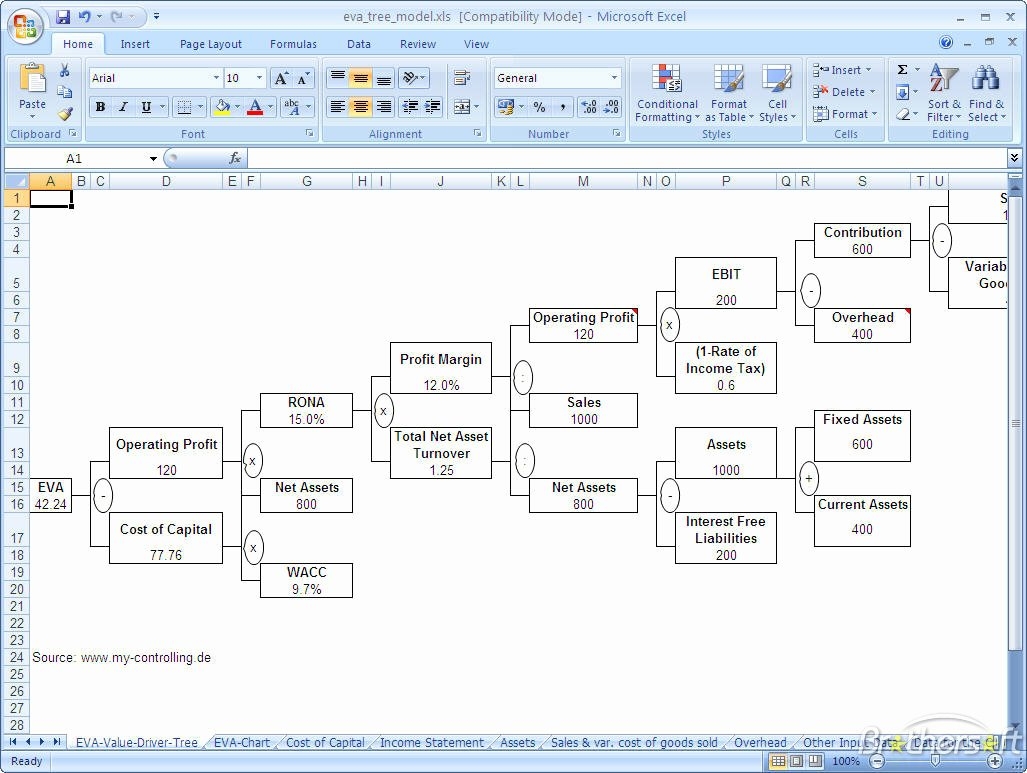
Task: Open the Sort & Filter tool
Action: coord(944,94)
